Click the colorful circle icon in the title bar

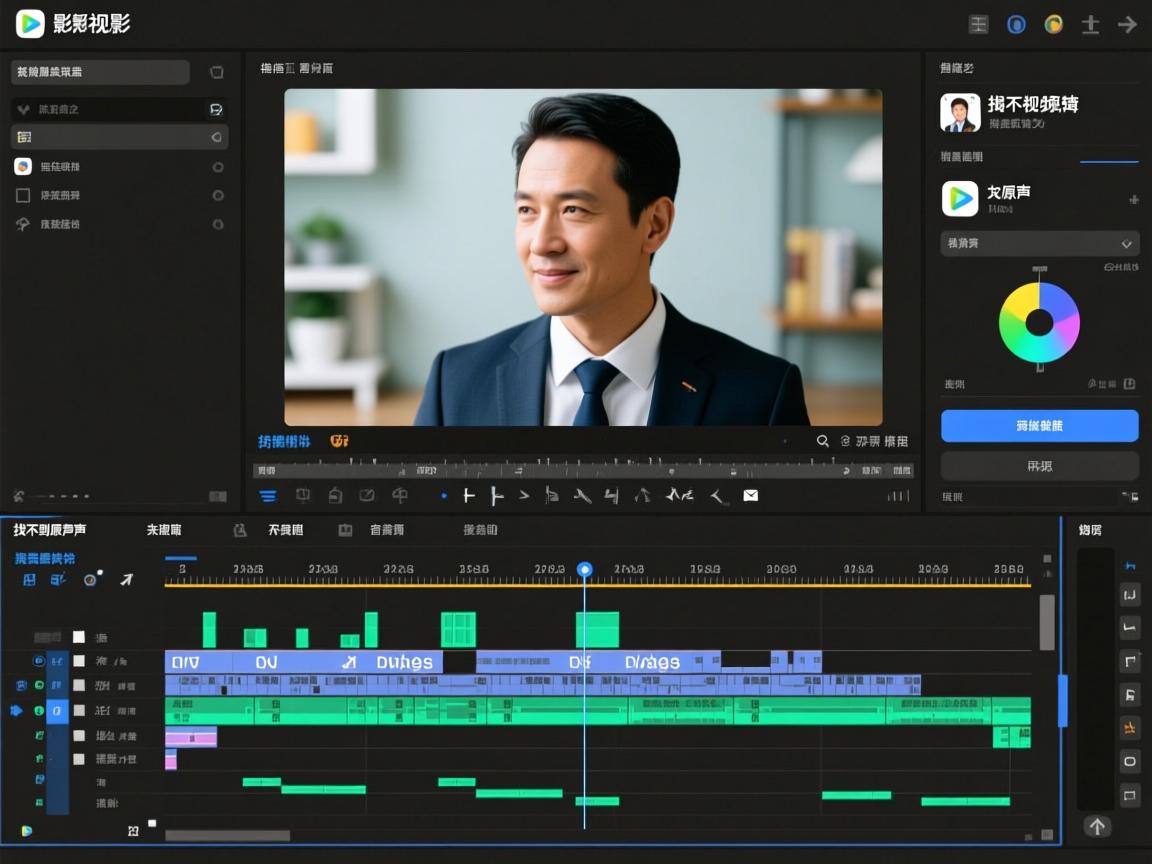tap(1054, 24)
